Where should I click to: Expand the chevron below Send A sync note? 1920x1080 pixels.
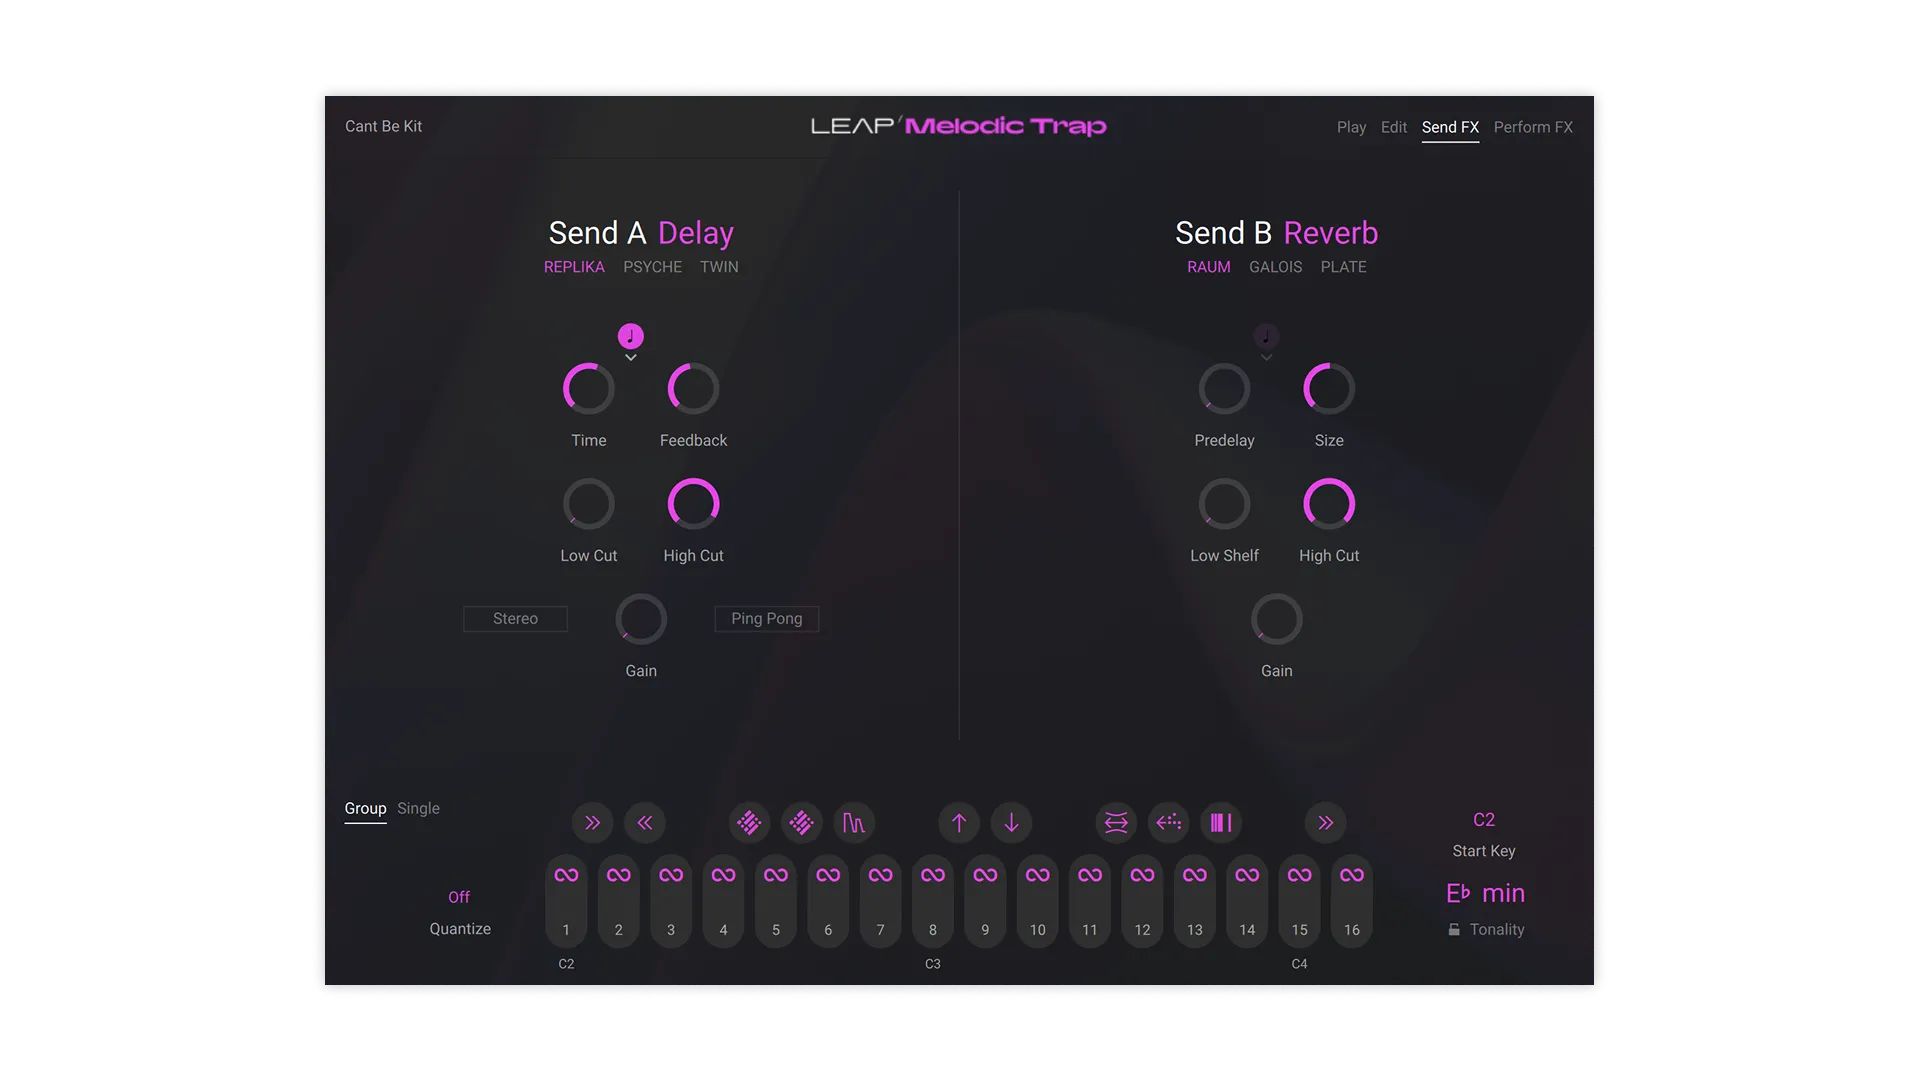[x=630, y=358]
